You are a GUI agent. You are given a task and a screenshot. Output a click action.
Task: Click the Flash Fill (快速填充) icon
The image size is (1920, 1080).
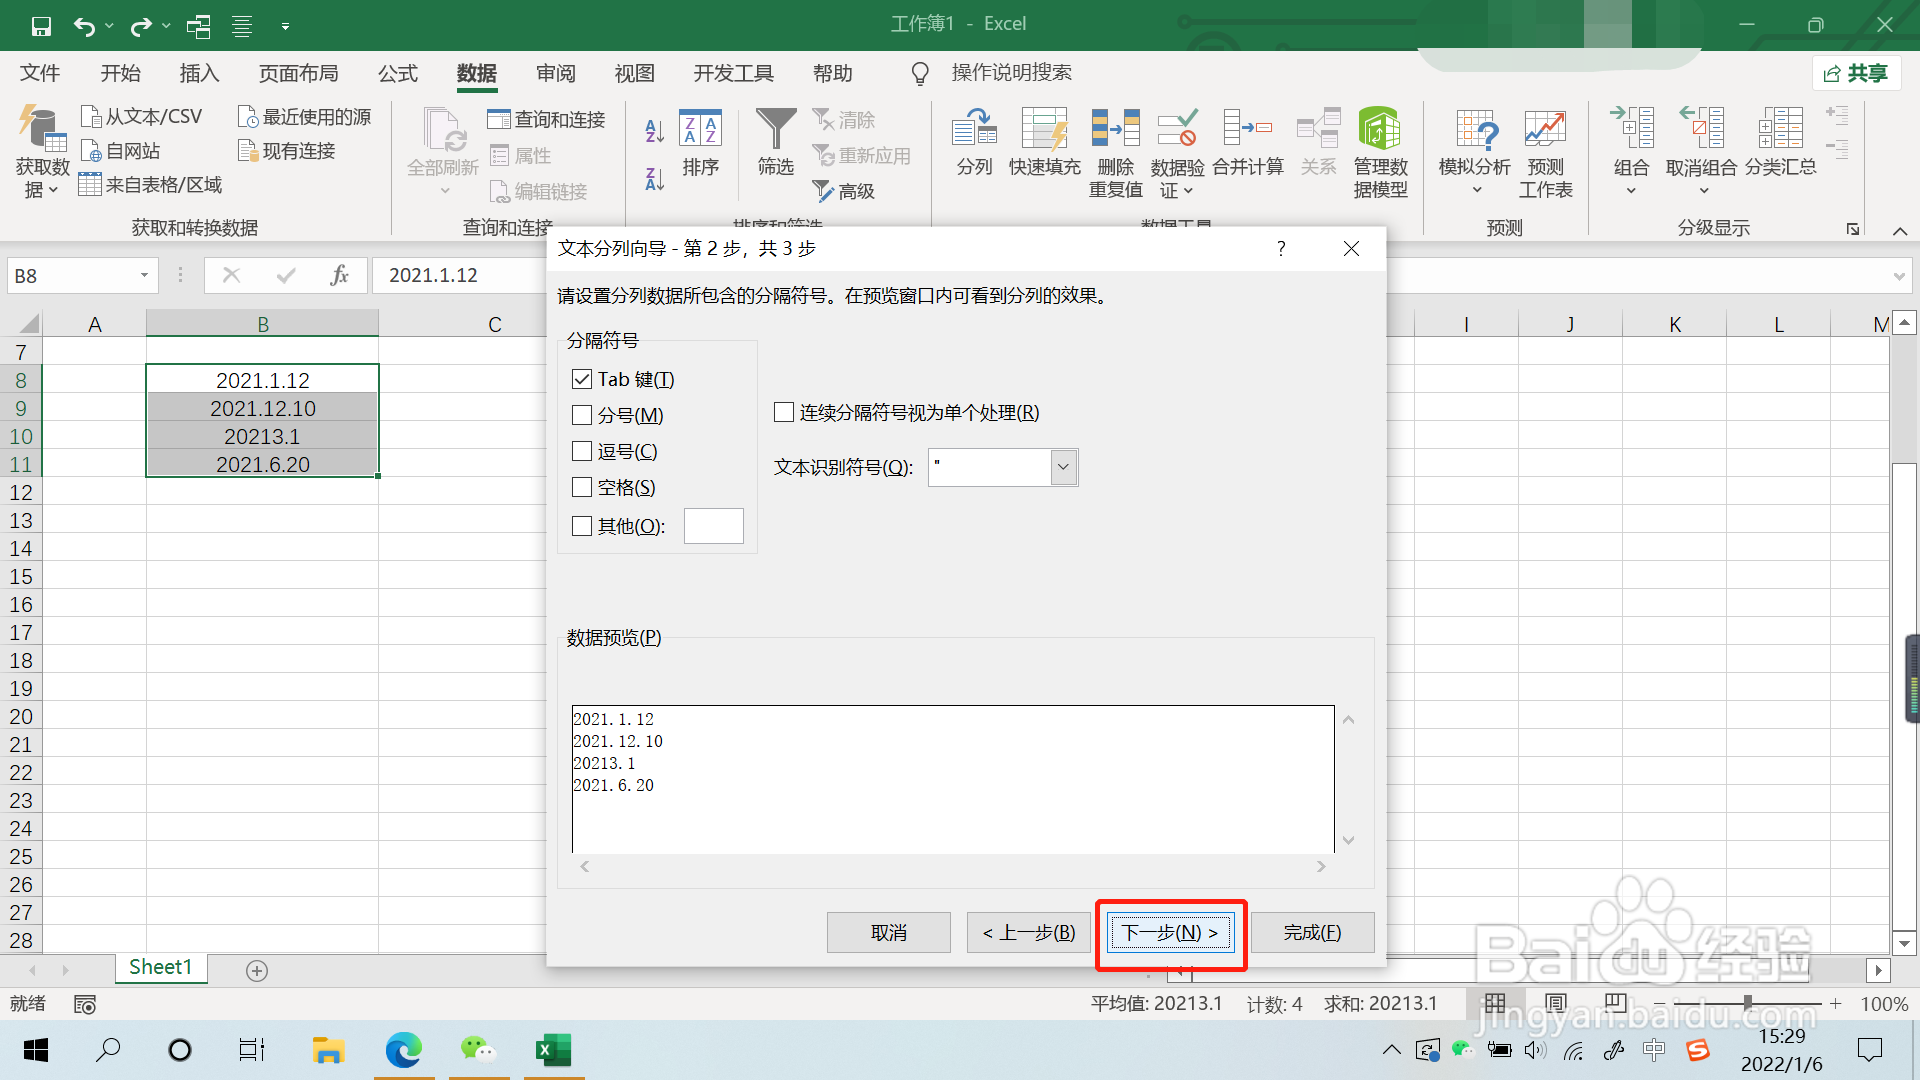pos(1044,130)
